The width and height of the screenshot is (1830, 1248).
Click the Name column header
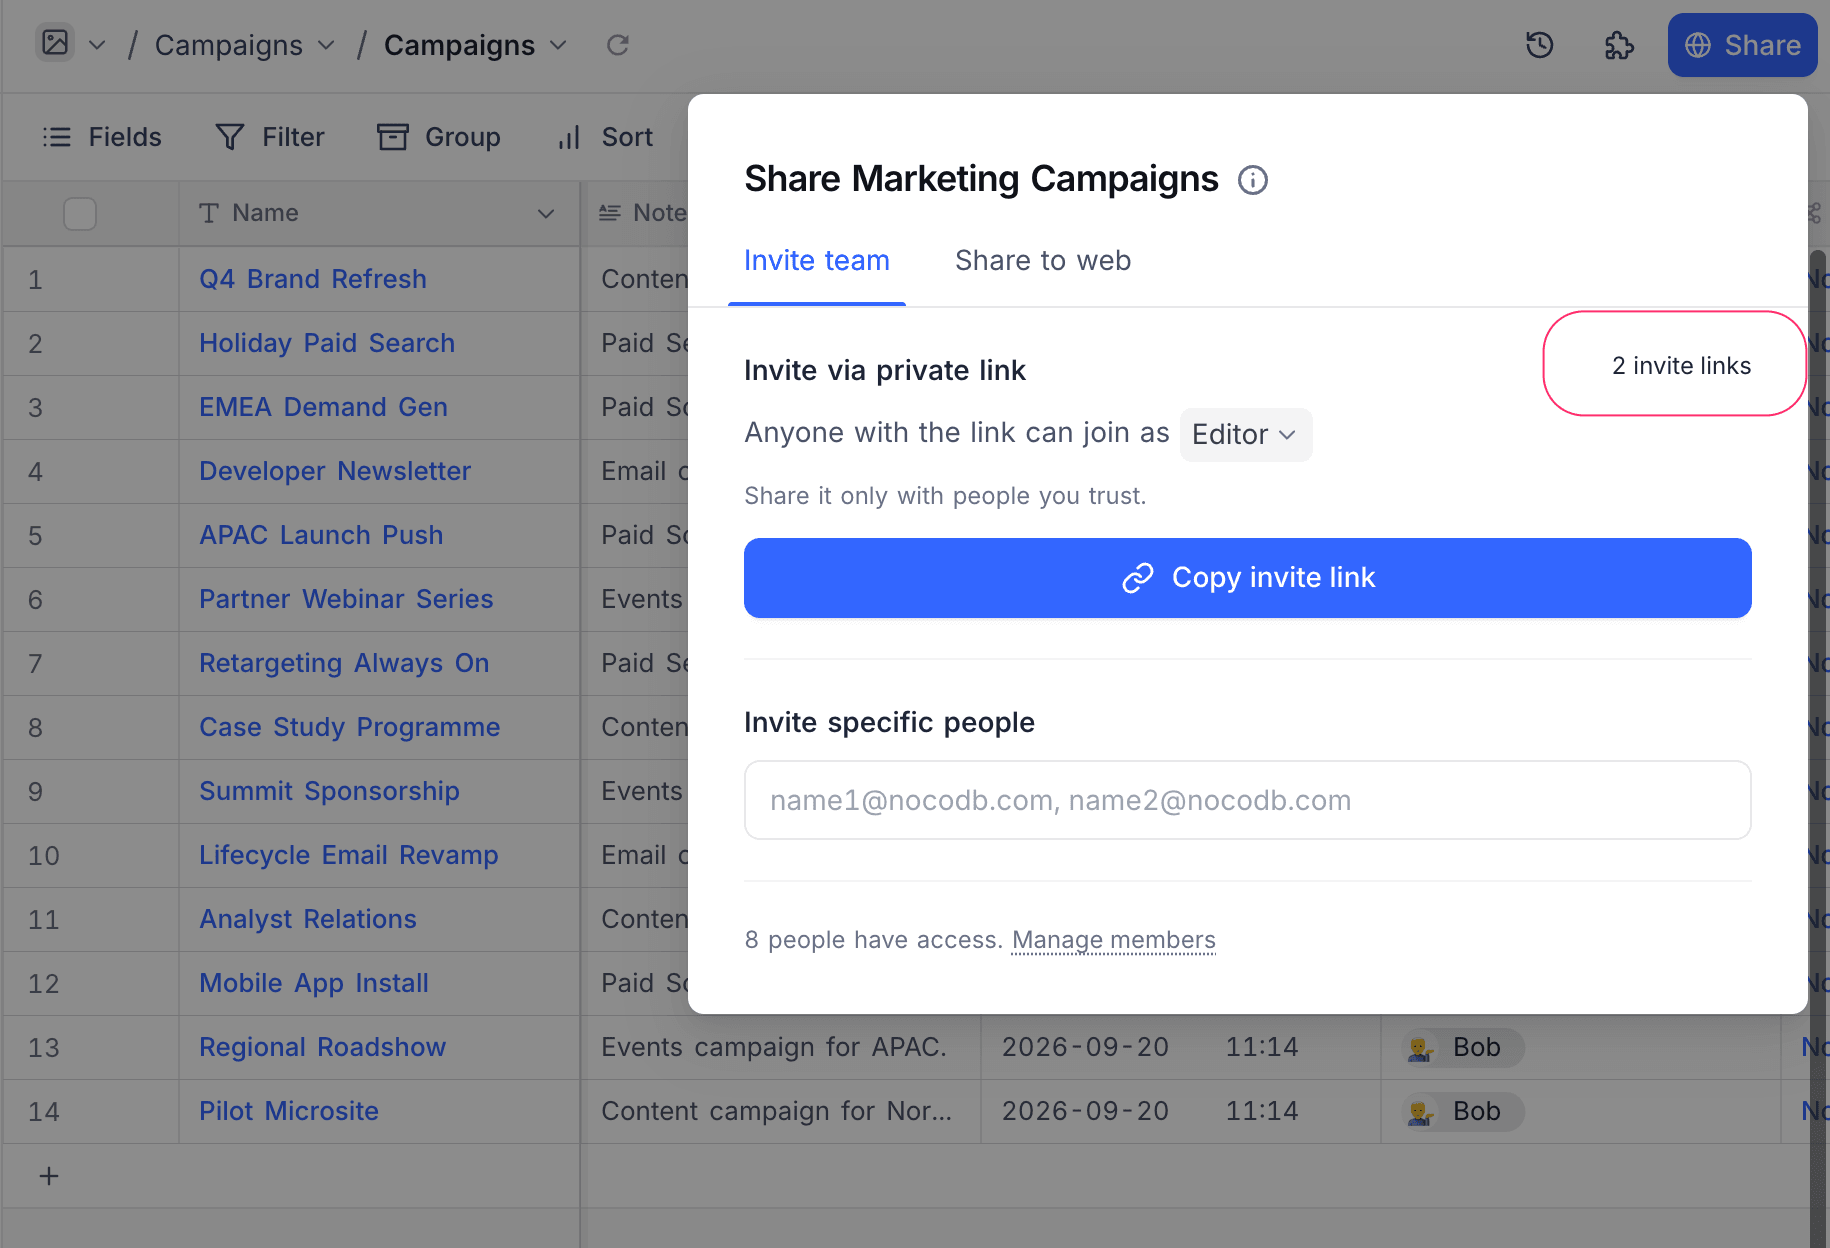379,213
